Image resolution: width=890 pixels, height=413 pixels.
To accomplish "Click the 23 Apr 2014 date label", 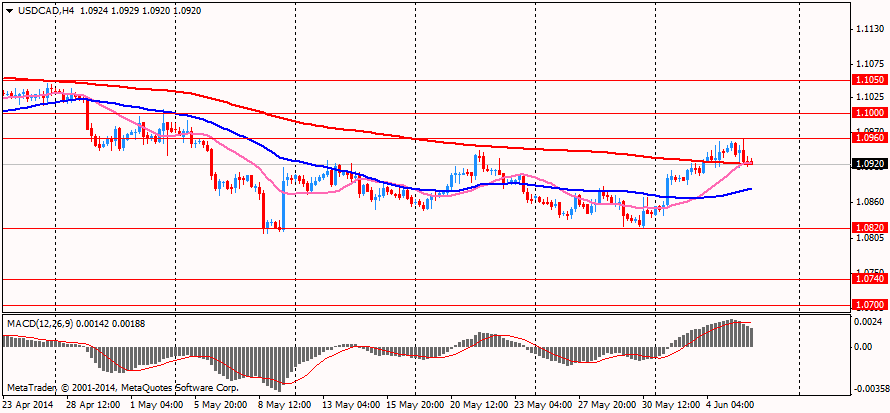I will pyautogui.click(x=26, y=405).
